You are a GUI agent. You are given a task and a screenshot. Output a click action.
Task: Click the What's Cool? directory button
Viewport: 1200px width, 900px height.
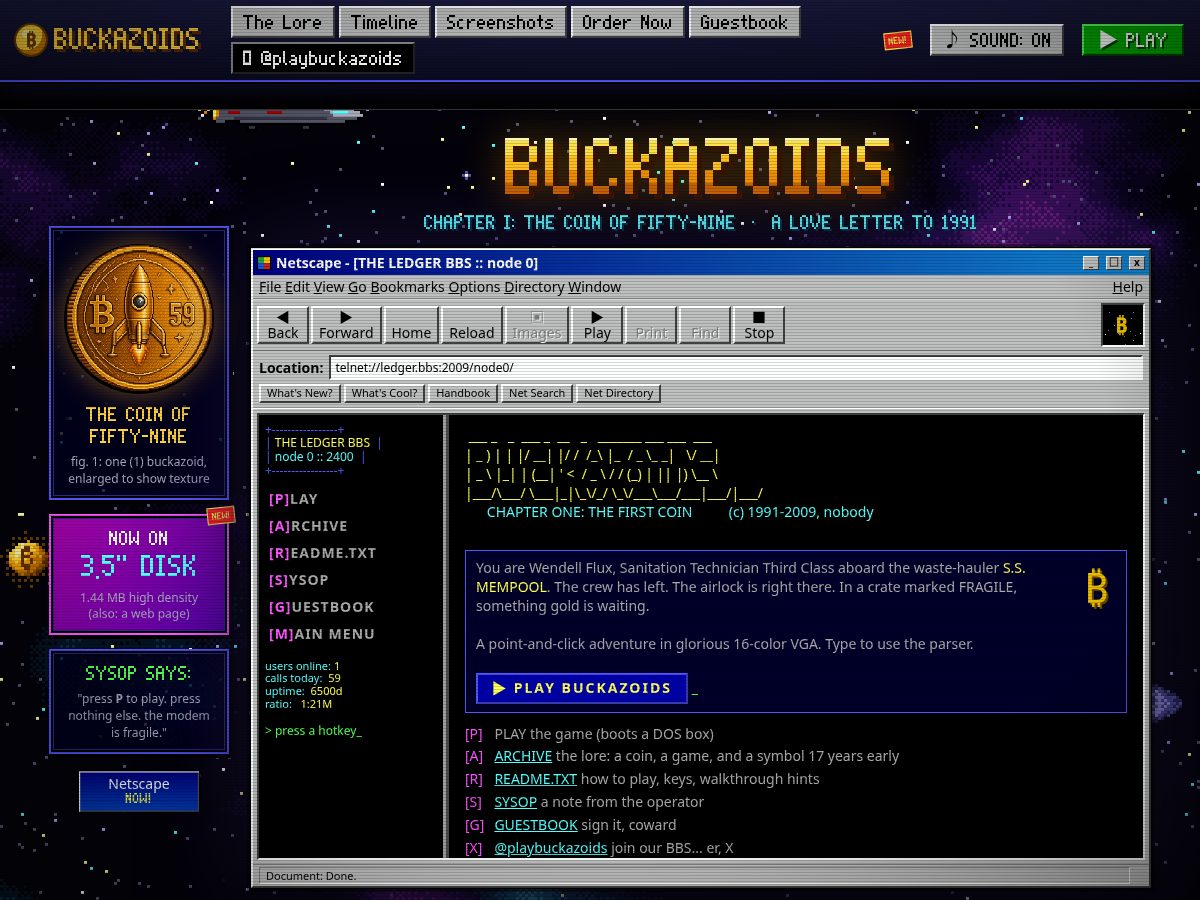384,393
